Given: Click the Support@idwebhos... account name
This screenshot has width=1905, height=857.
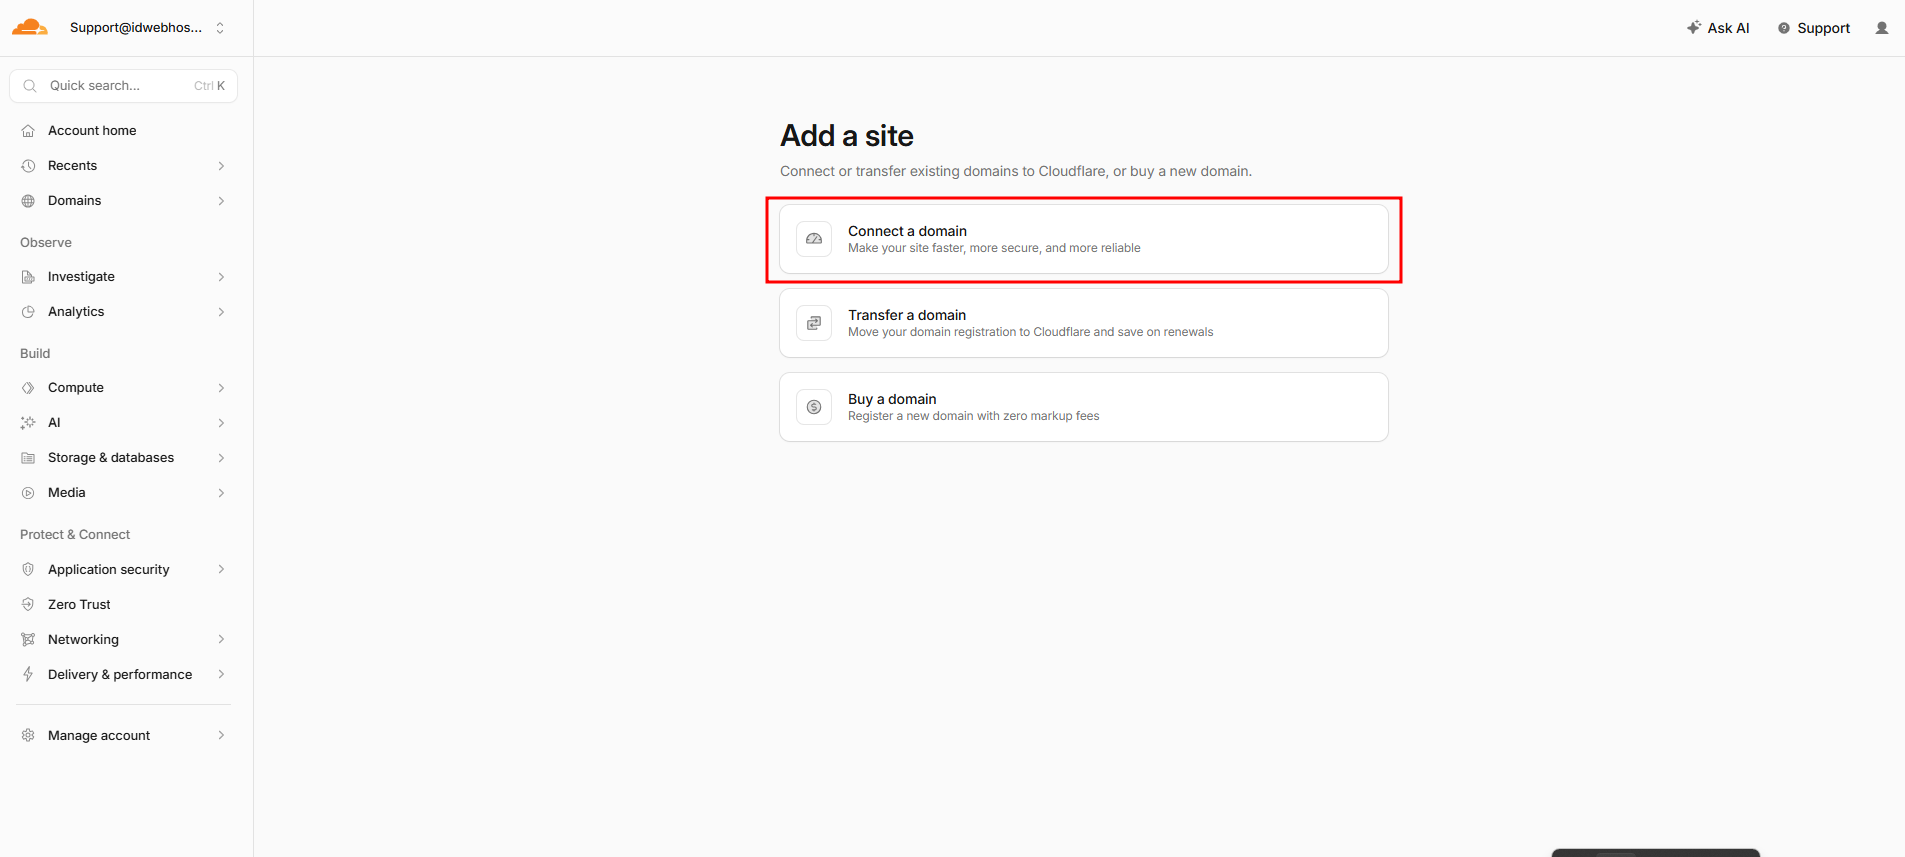Looking at the screenshot, I should (136, 28).
